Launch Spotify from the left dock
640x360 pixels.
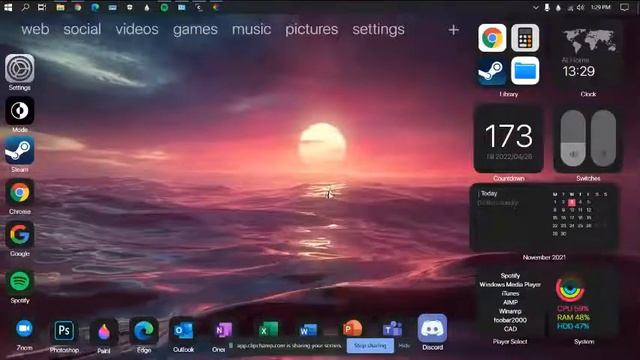point(20,281)
